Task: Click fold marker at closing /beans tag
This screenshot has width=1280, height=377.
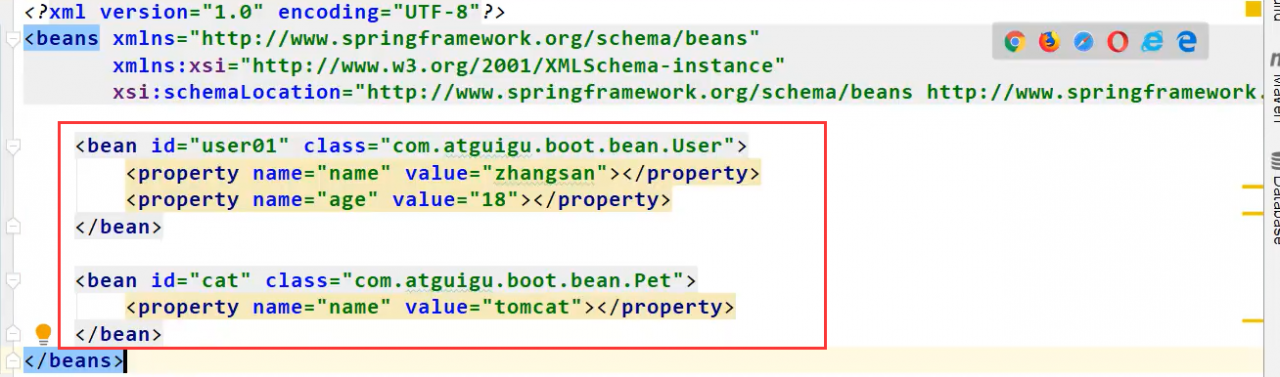Action: coord(12,360)
